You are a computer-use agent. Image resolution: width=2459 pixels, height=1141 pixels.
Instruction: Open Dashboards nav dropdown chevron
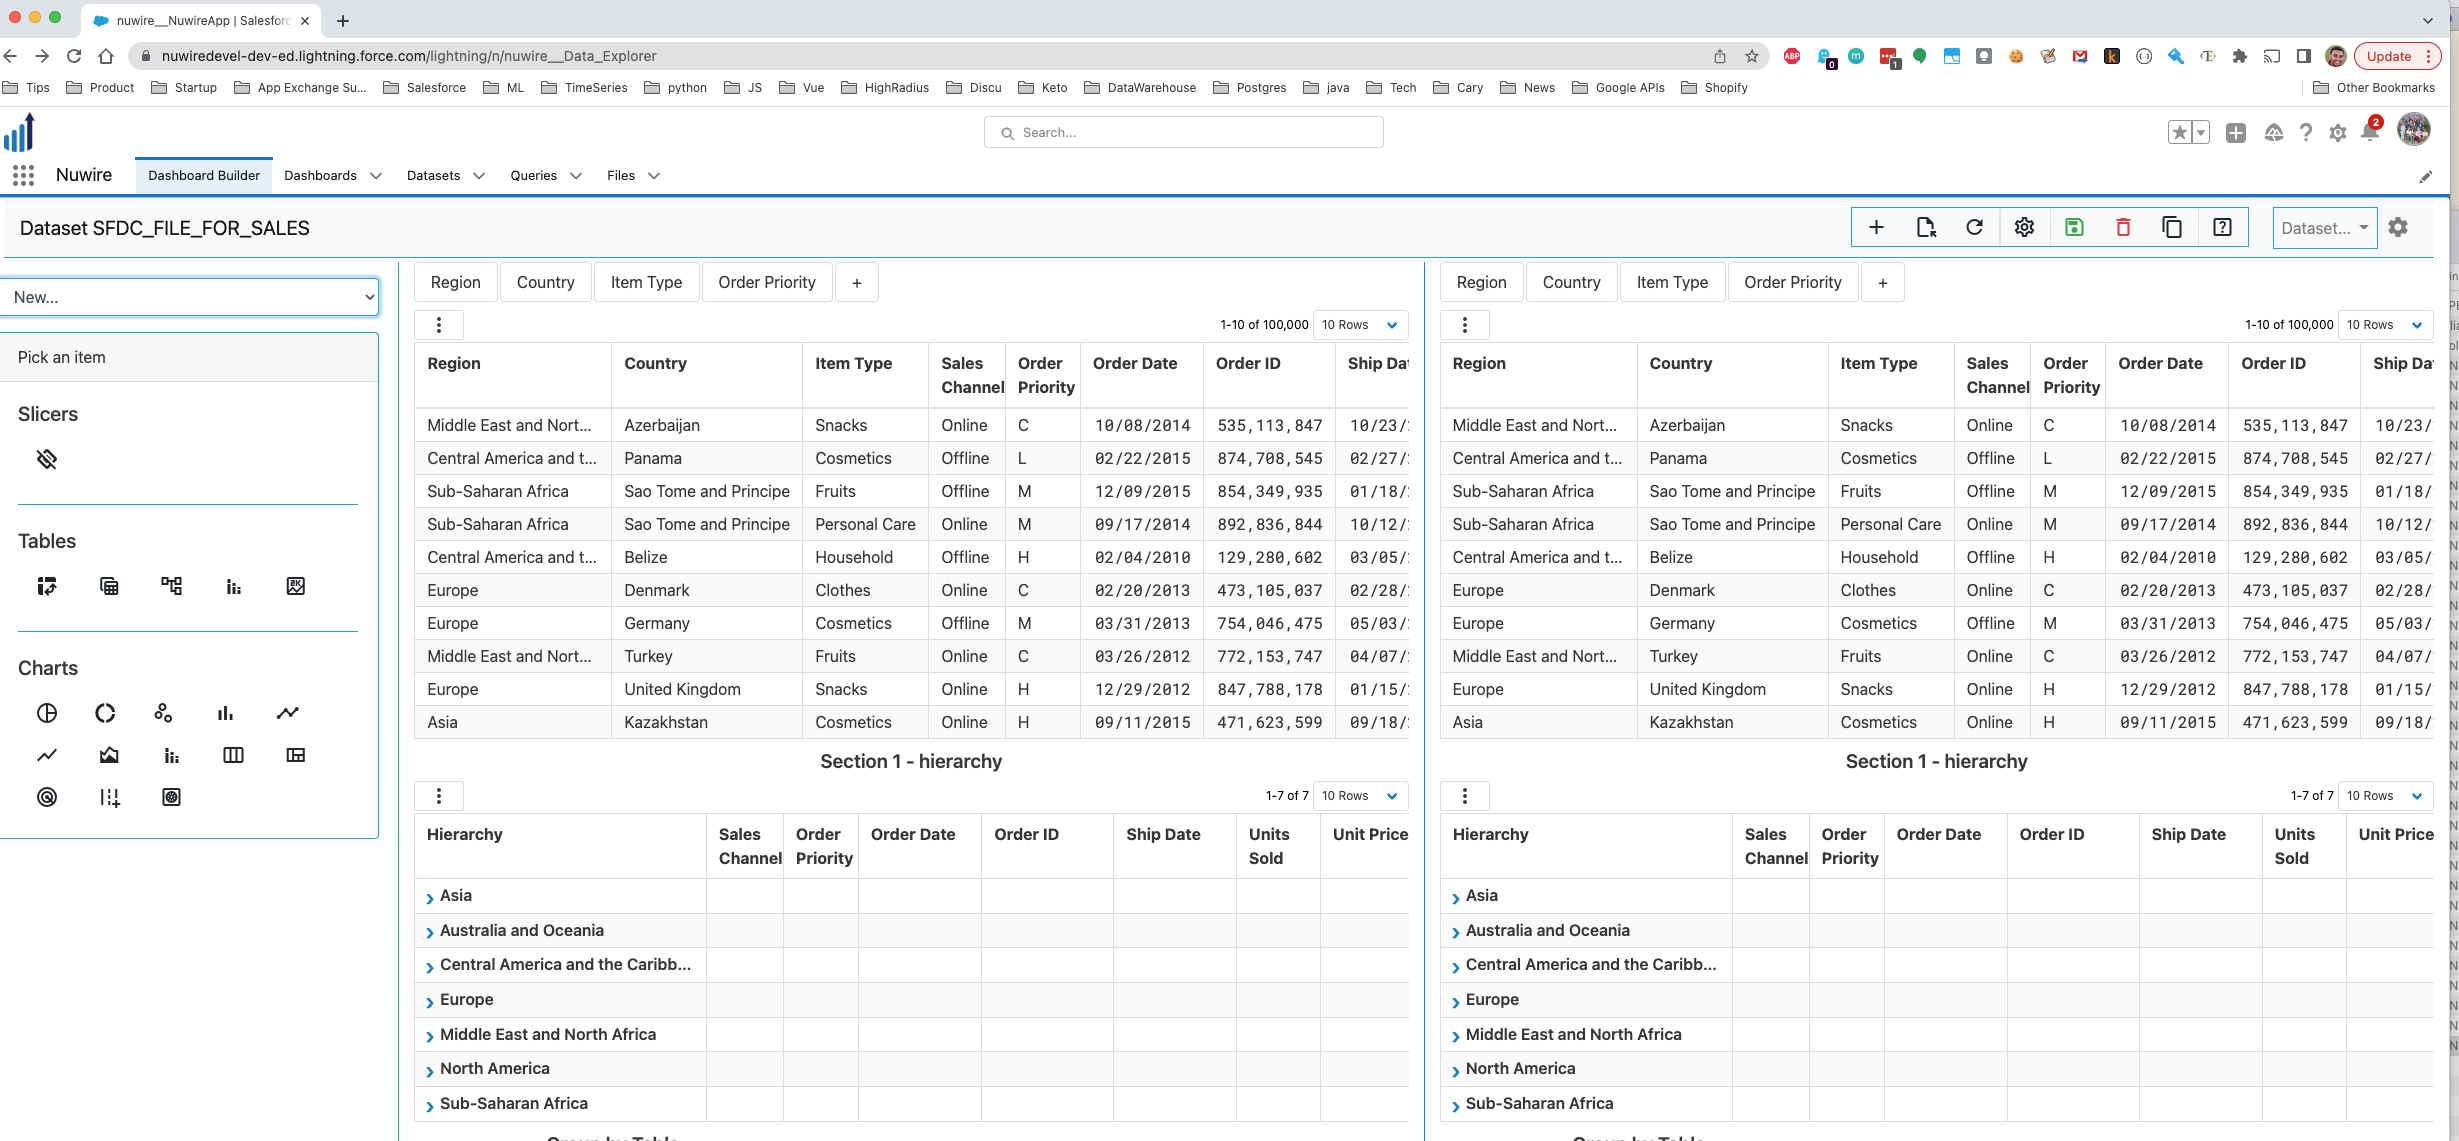(376, 176)
